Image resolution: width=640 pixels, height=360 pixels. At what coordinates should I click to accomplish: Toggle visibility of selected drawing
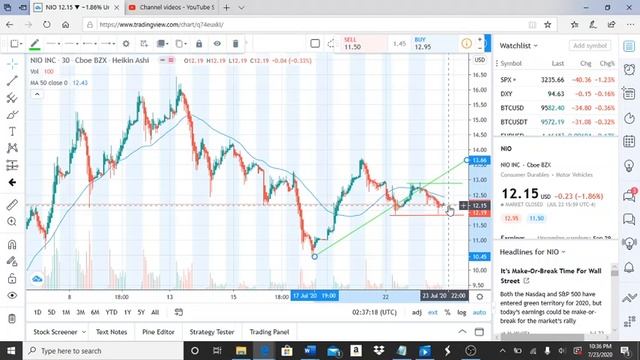pos(217,44)
